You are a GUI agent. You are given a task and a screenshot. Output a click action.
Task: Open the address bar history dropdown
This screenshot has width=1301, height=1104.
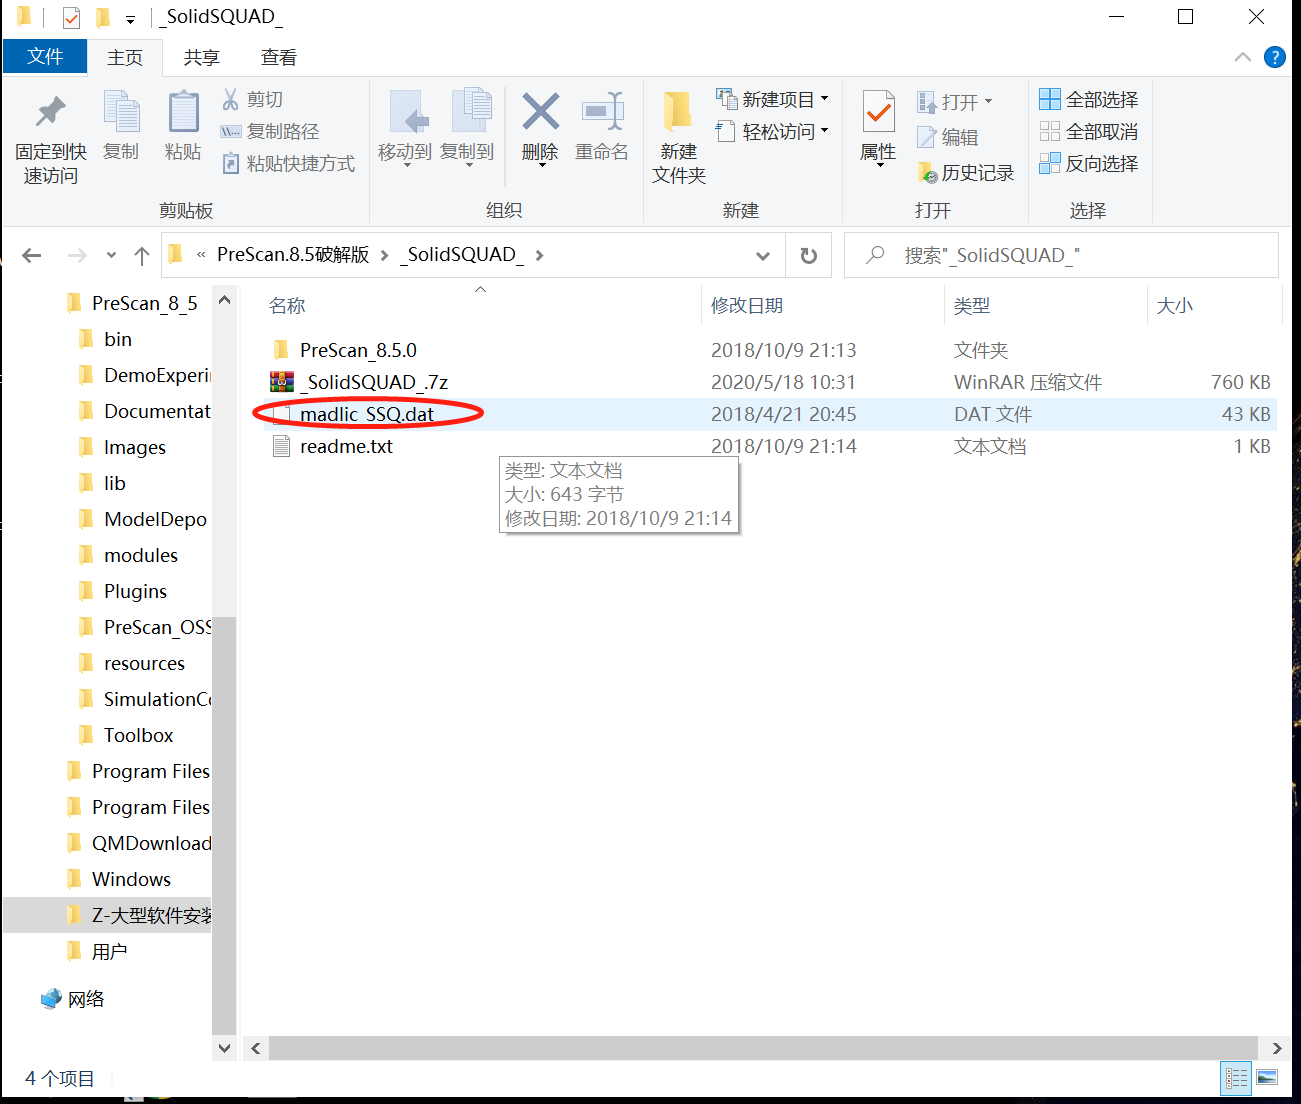click(763, 256)
